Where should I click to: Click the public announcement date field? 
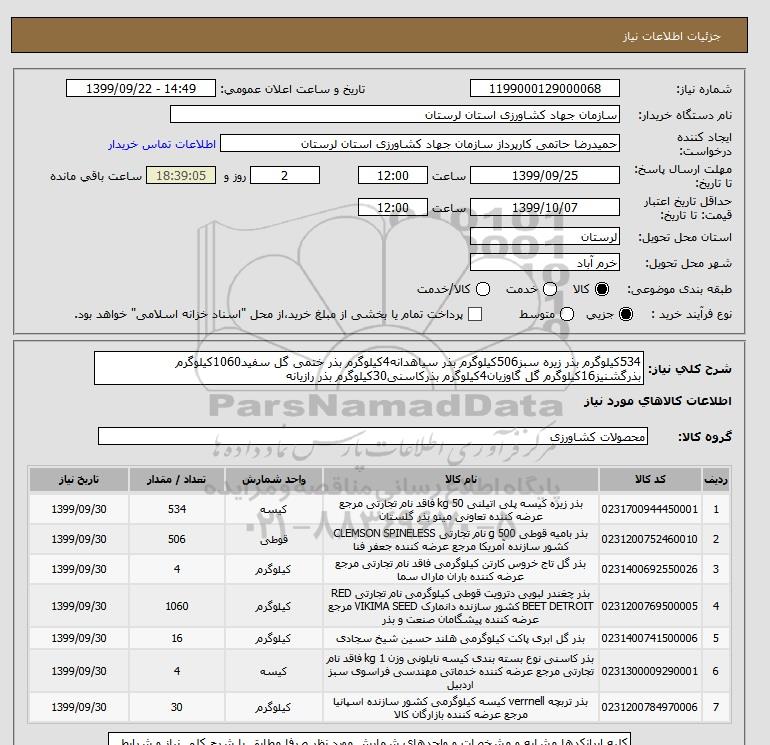[x=141, y=88]
